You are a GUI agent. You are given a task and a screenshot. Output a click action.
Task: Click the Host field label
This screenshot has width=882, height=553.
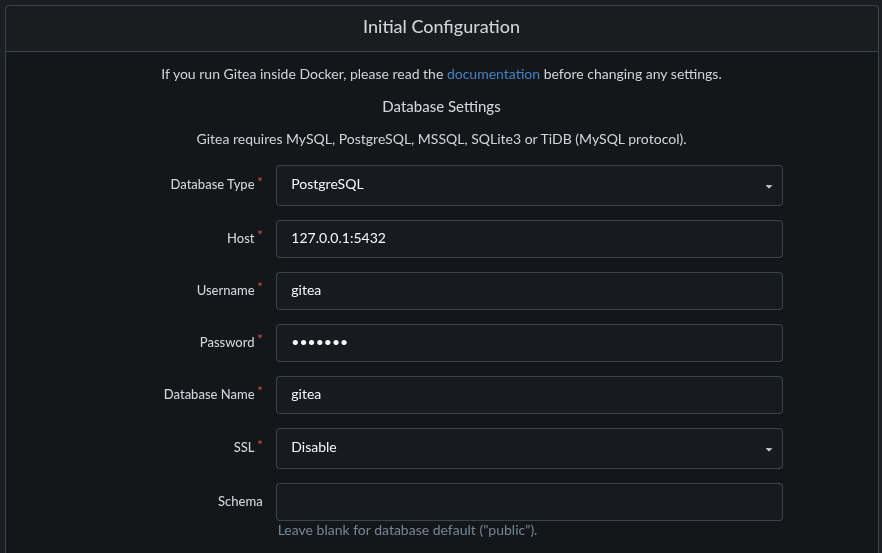[x=241, y=239]
